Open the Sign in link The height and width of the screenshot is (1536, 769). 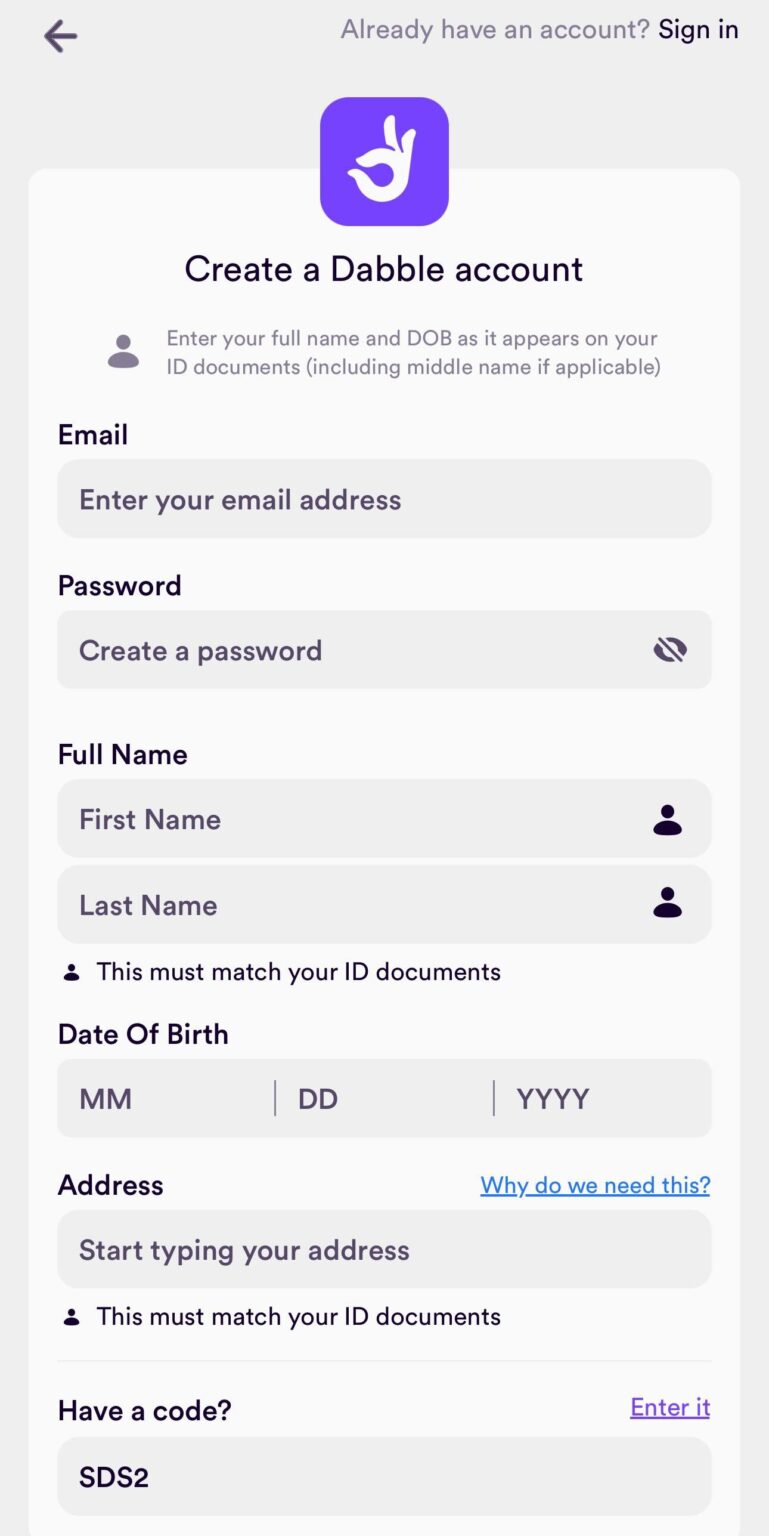click(x=698, y=30)
